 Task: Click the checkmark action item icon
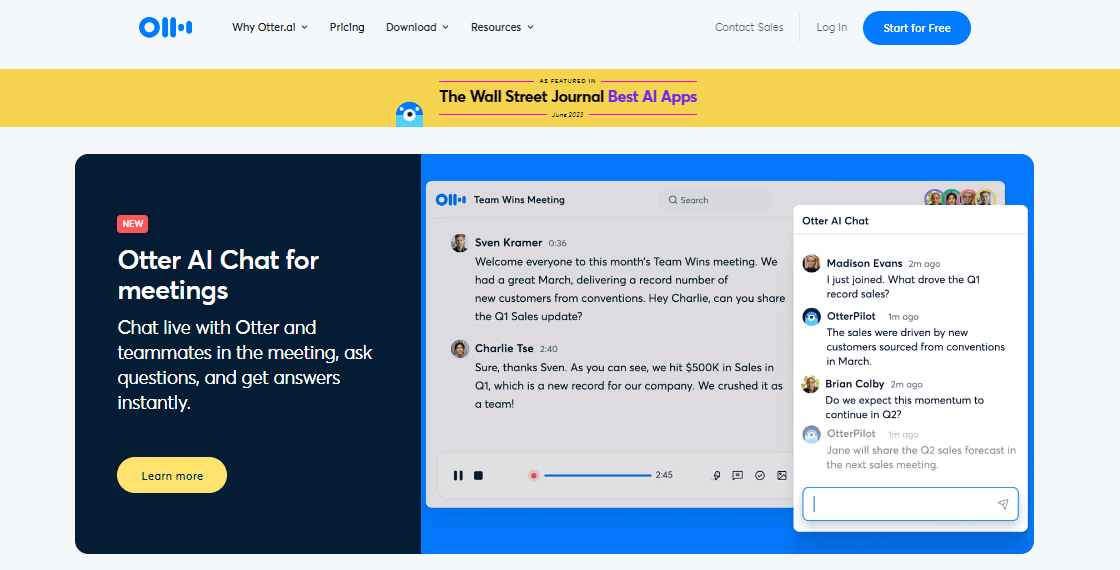[760, 475]
